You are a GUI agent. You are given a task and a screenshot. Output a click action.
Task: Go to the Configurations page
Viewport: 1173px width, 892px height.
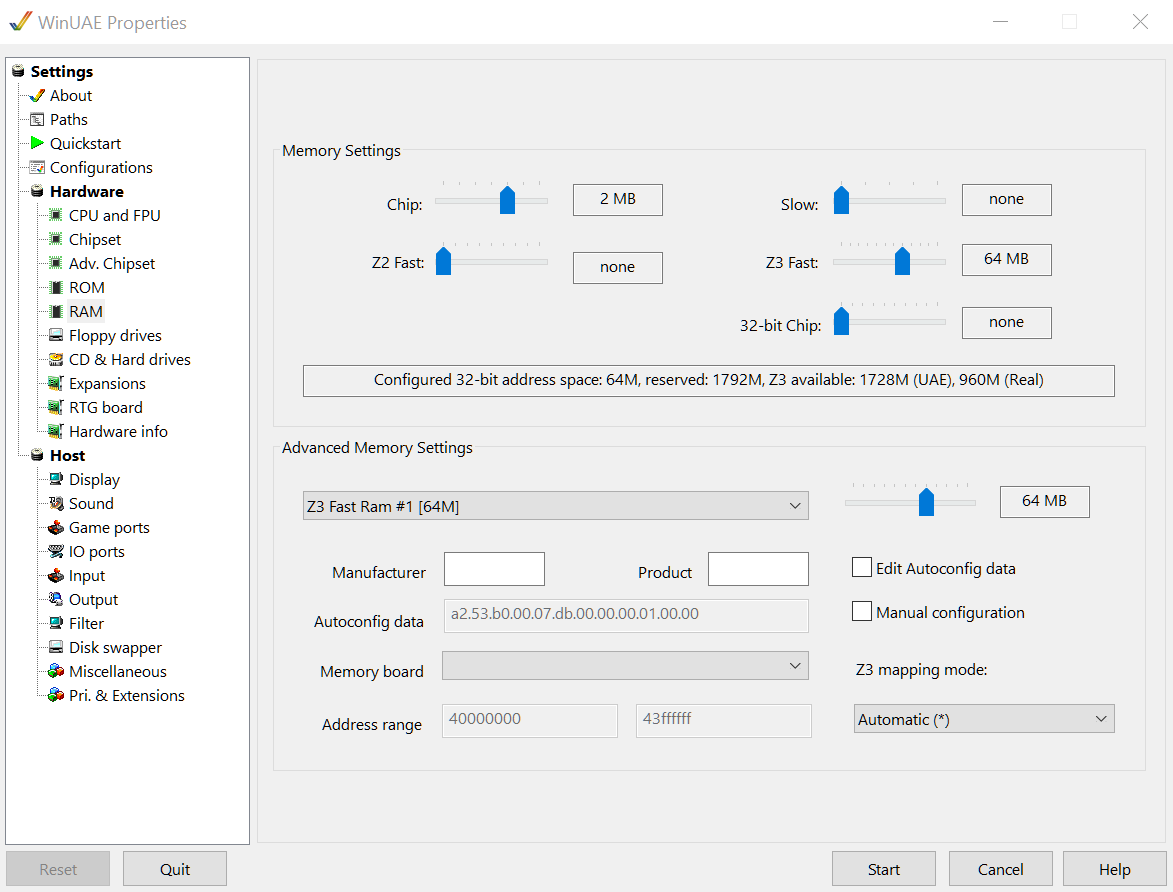[x=101, y=168]
